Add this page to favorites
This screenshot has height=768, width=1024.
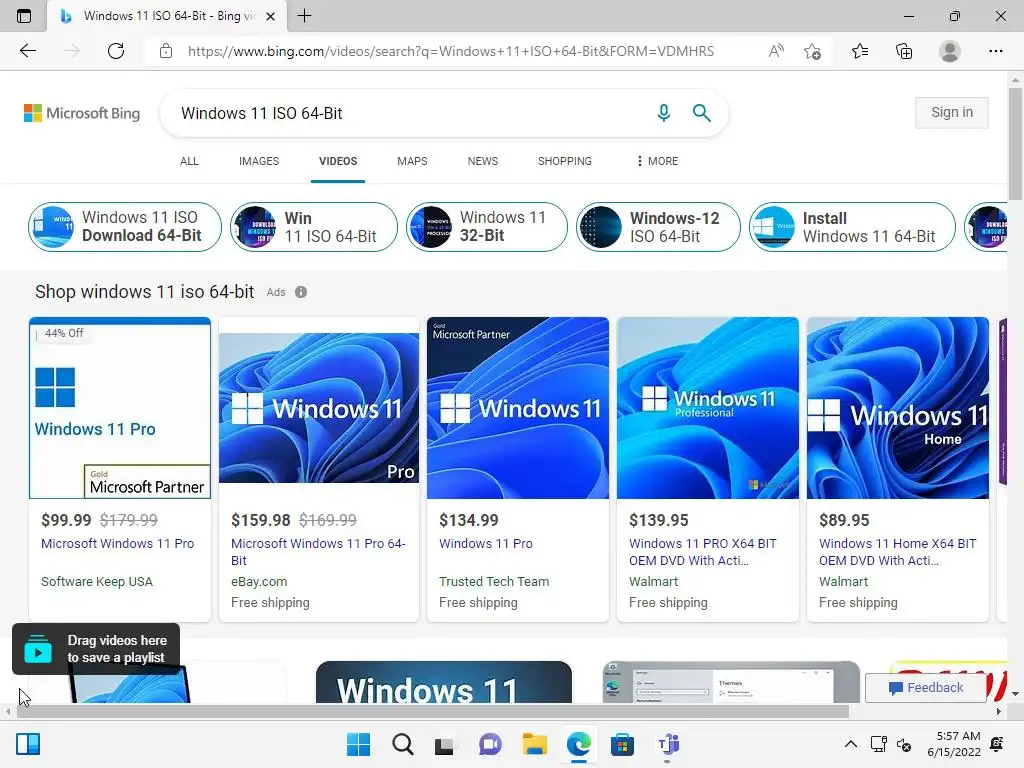point(812,51)
